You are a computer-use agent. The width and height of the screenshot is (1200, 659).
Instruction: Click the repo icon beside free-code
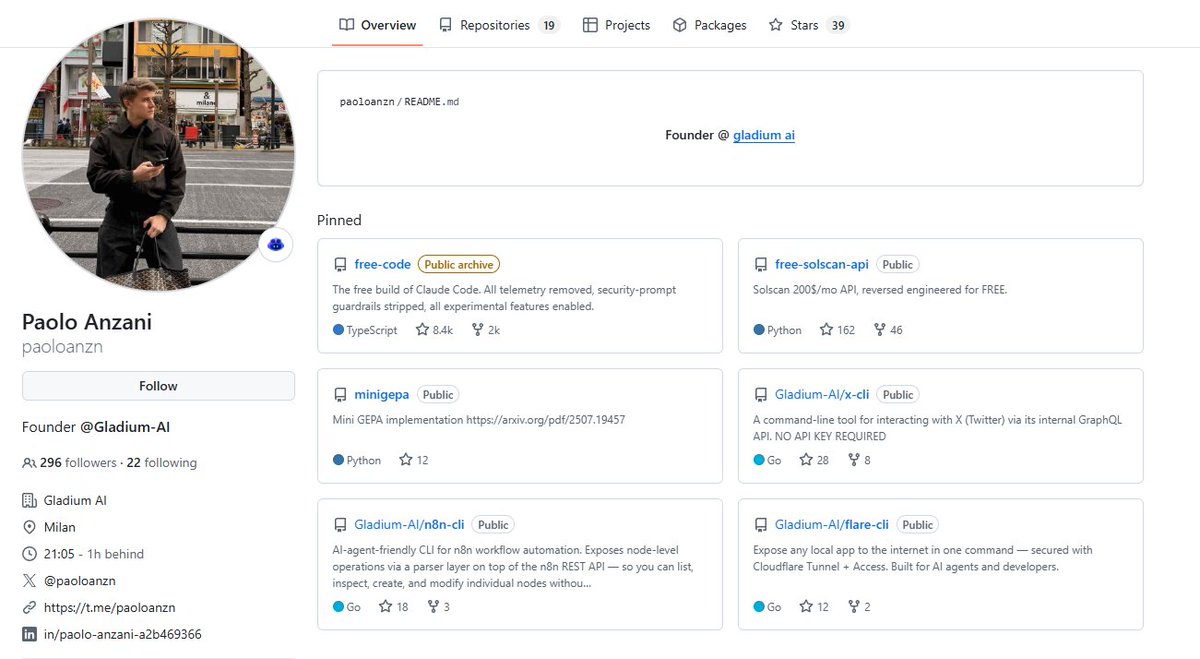[x=340, y=265]
